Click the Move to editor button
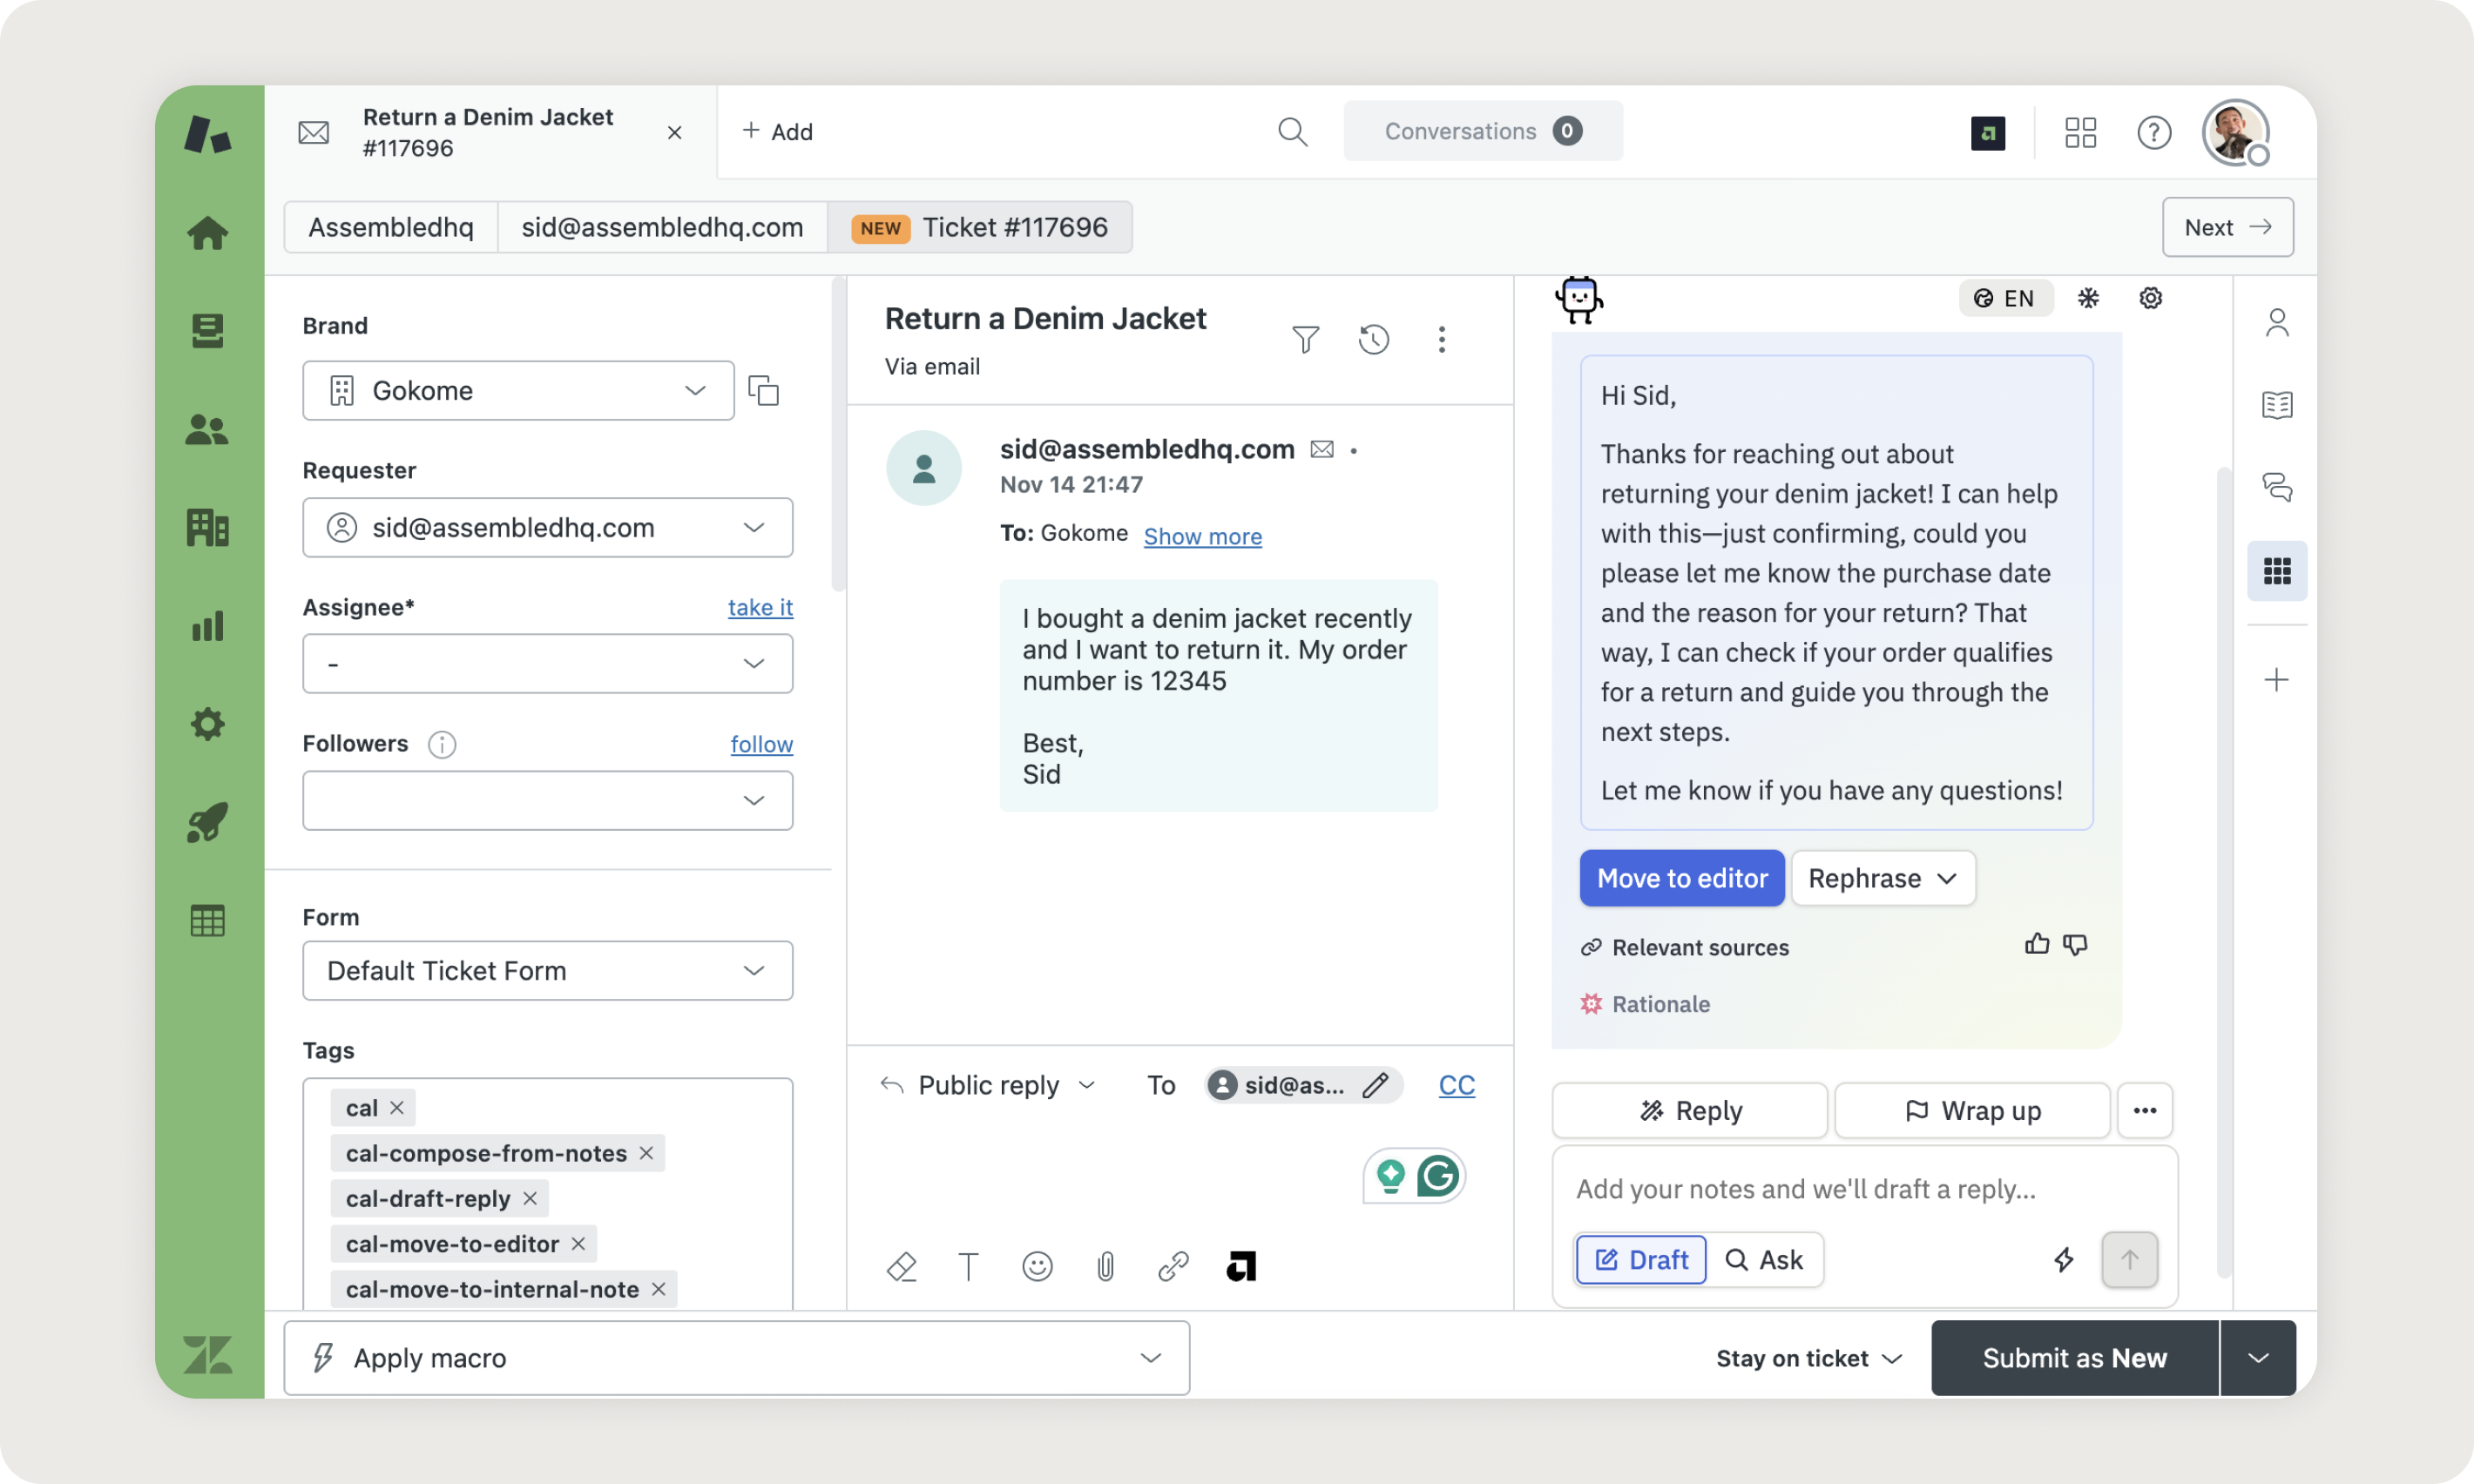Image resolution: width=2474 pixels, height=1484 pixels. 1682,878
